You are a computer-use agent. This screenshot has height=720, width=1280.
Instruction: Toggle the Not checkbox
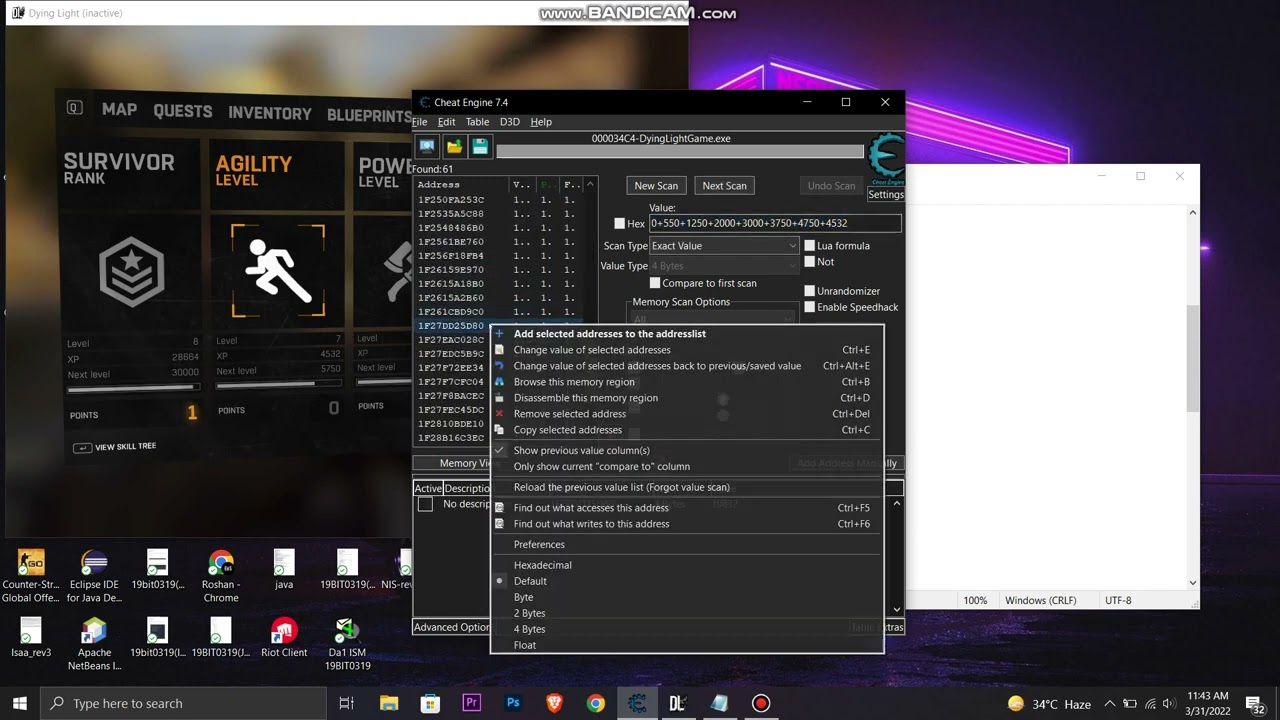coord(810,262)
